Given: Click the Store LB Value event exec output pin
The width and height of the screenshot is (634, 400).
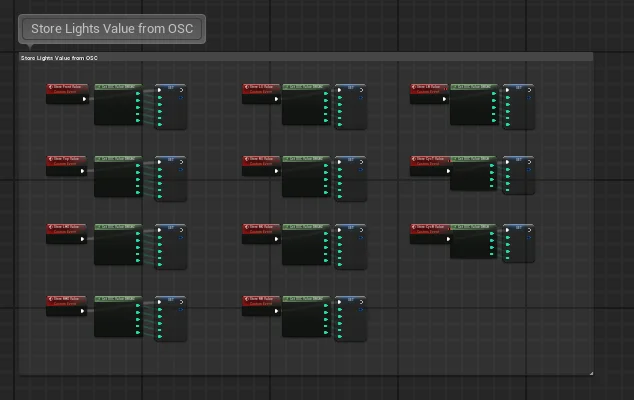Looking at the screenshot, I should (x=444, y=99).
